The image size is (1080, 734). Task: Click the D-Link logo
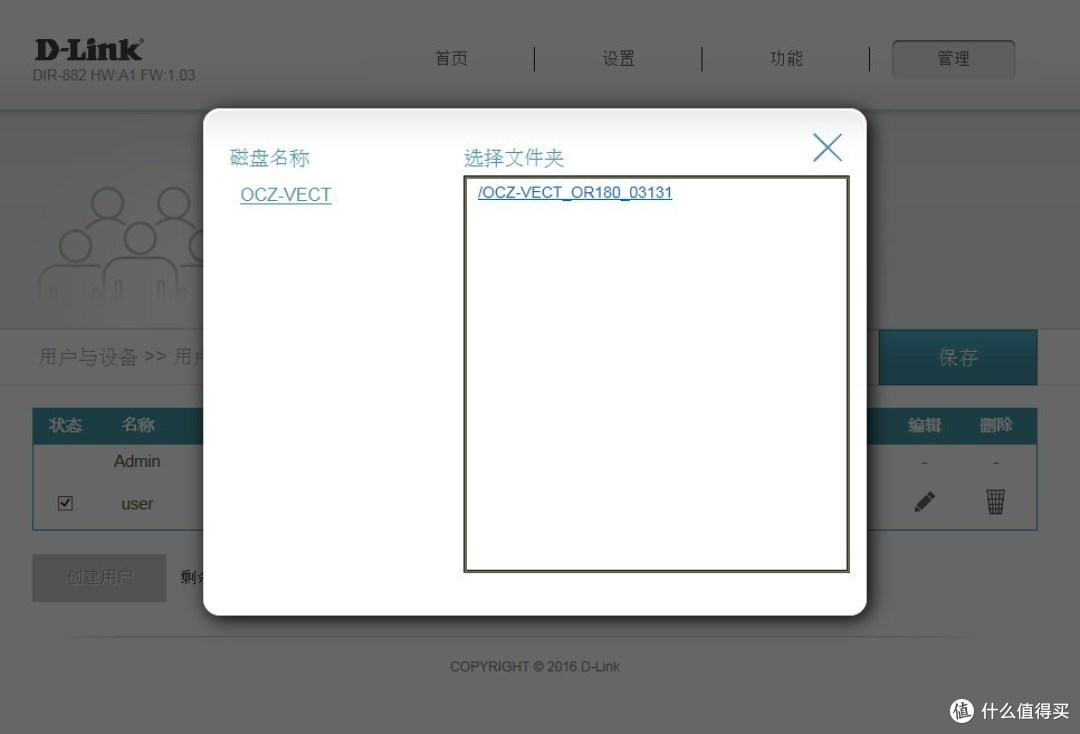(x=89, y=50)
